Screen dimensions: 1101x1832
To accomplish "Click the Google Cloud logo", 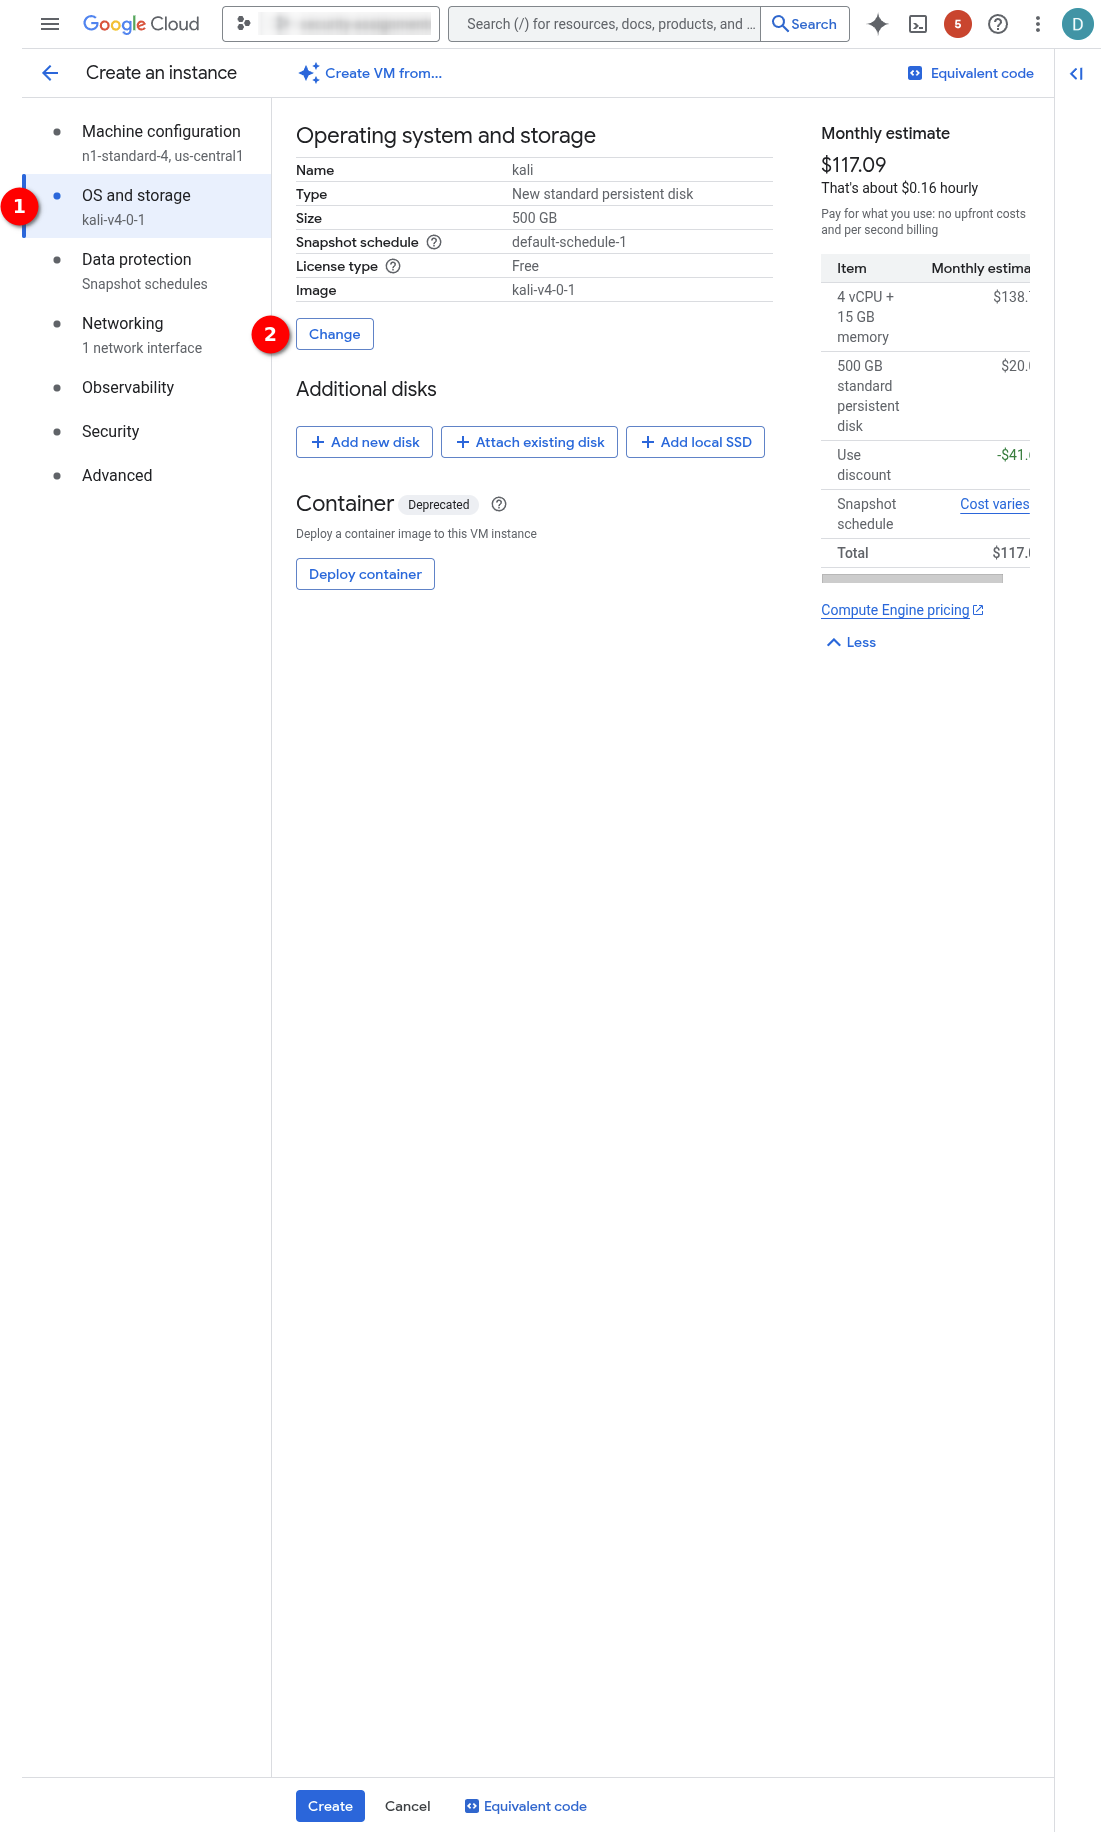I will point(141,24).
